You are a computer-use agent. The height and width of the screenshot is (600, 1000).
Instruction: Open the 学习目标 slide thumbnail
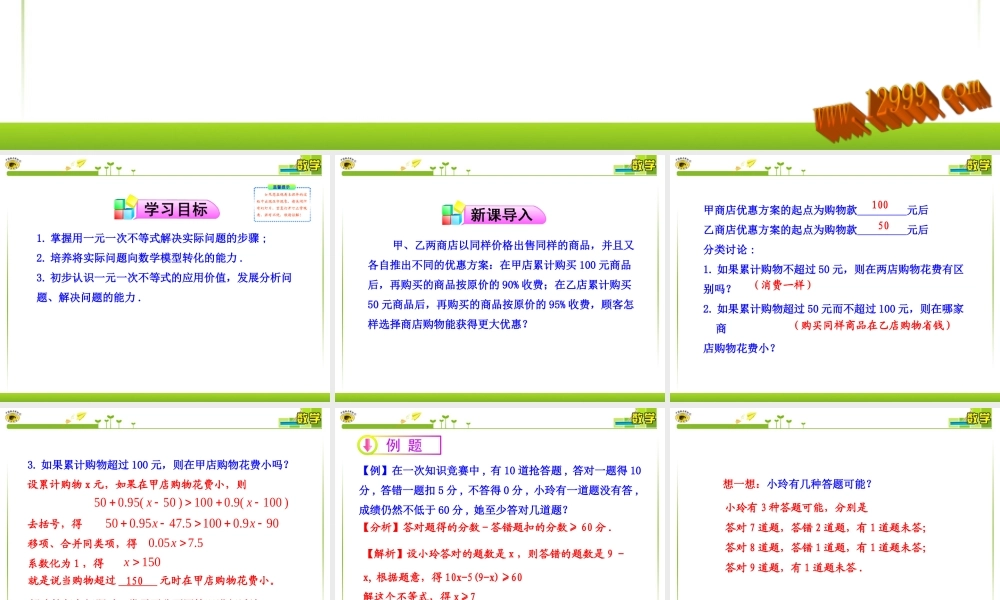(165, 278)
